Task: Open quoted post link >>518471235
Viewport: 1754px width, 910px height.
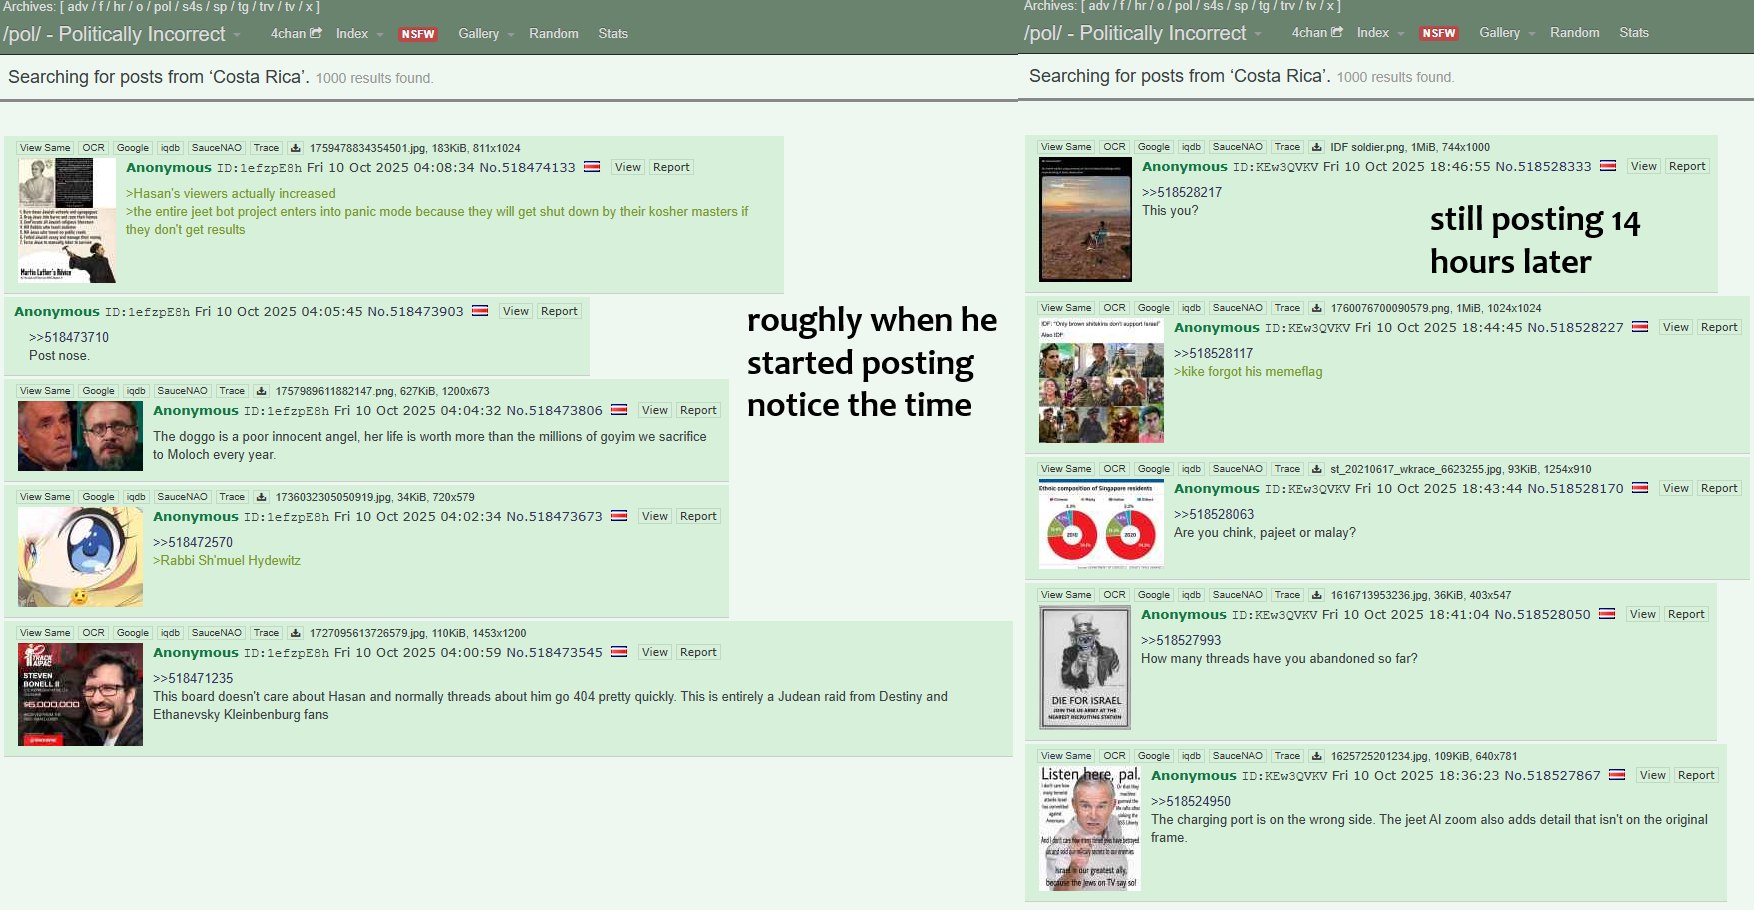Action: [x=193, y=679]
